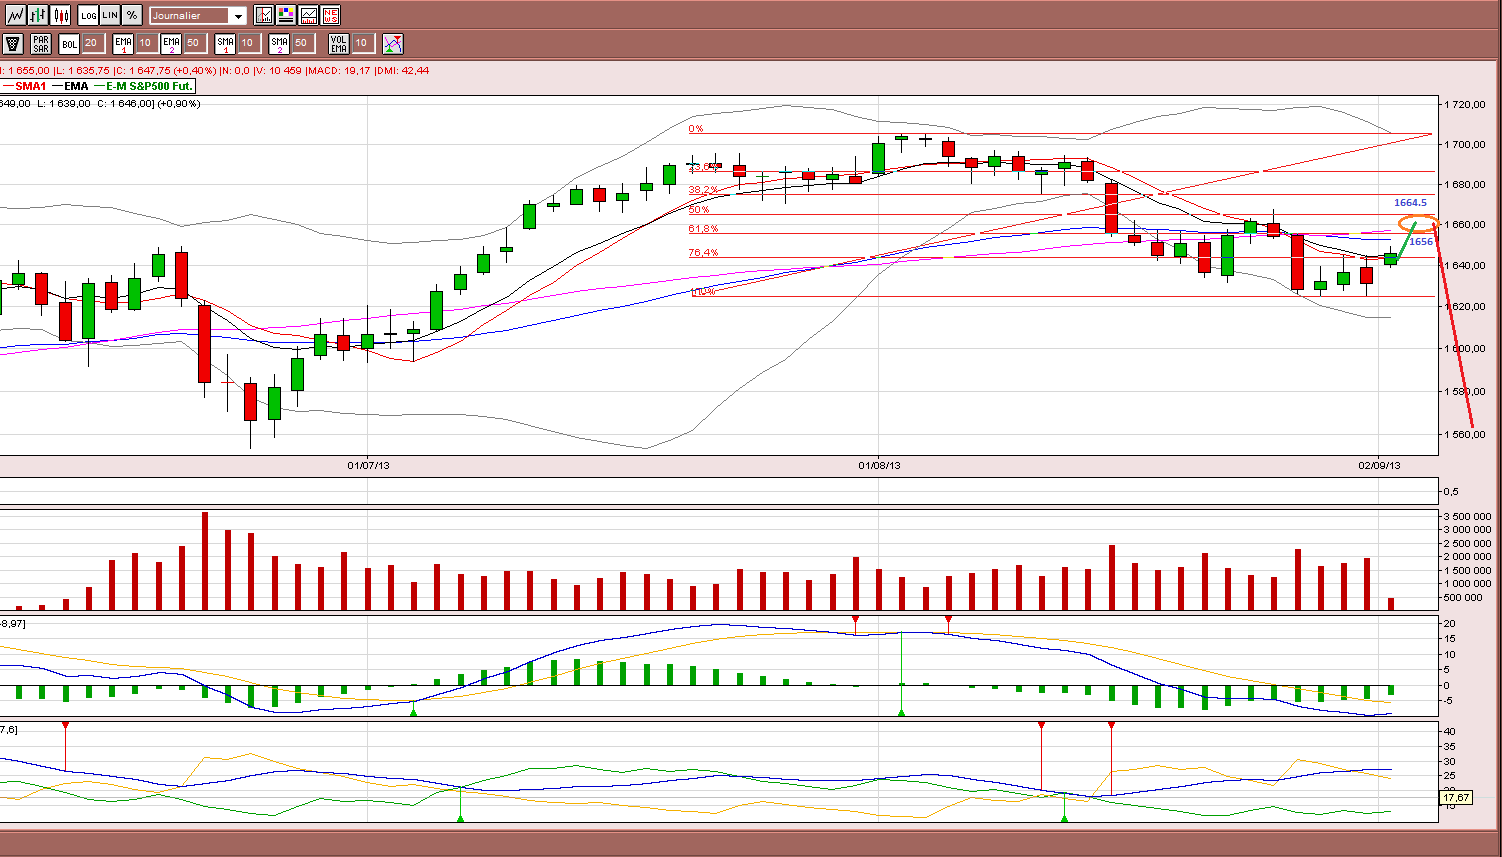Click the 3 500 000 volume axis label
Screen dimensions: 1502x857
[x=1469, y=516]
